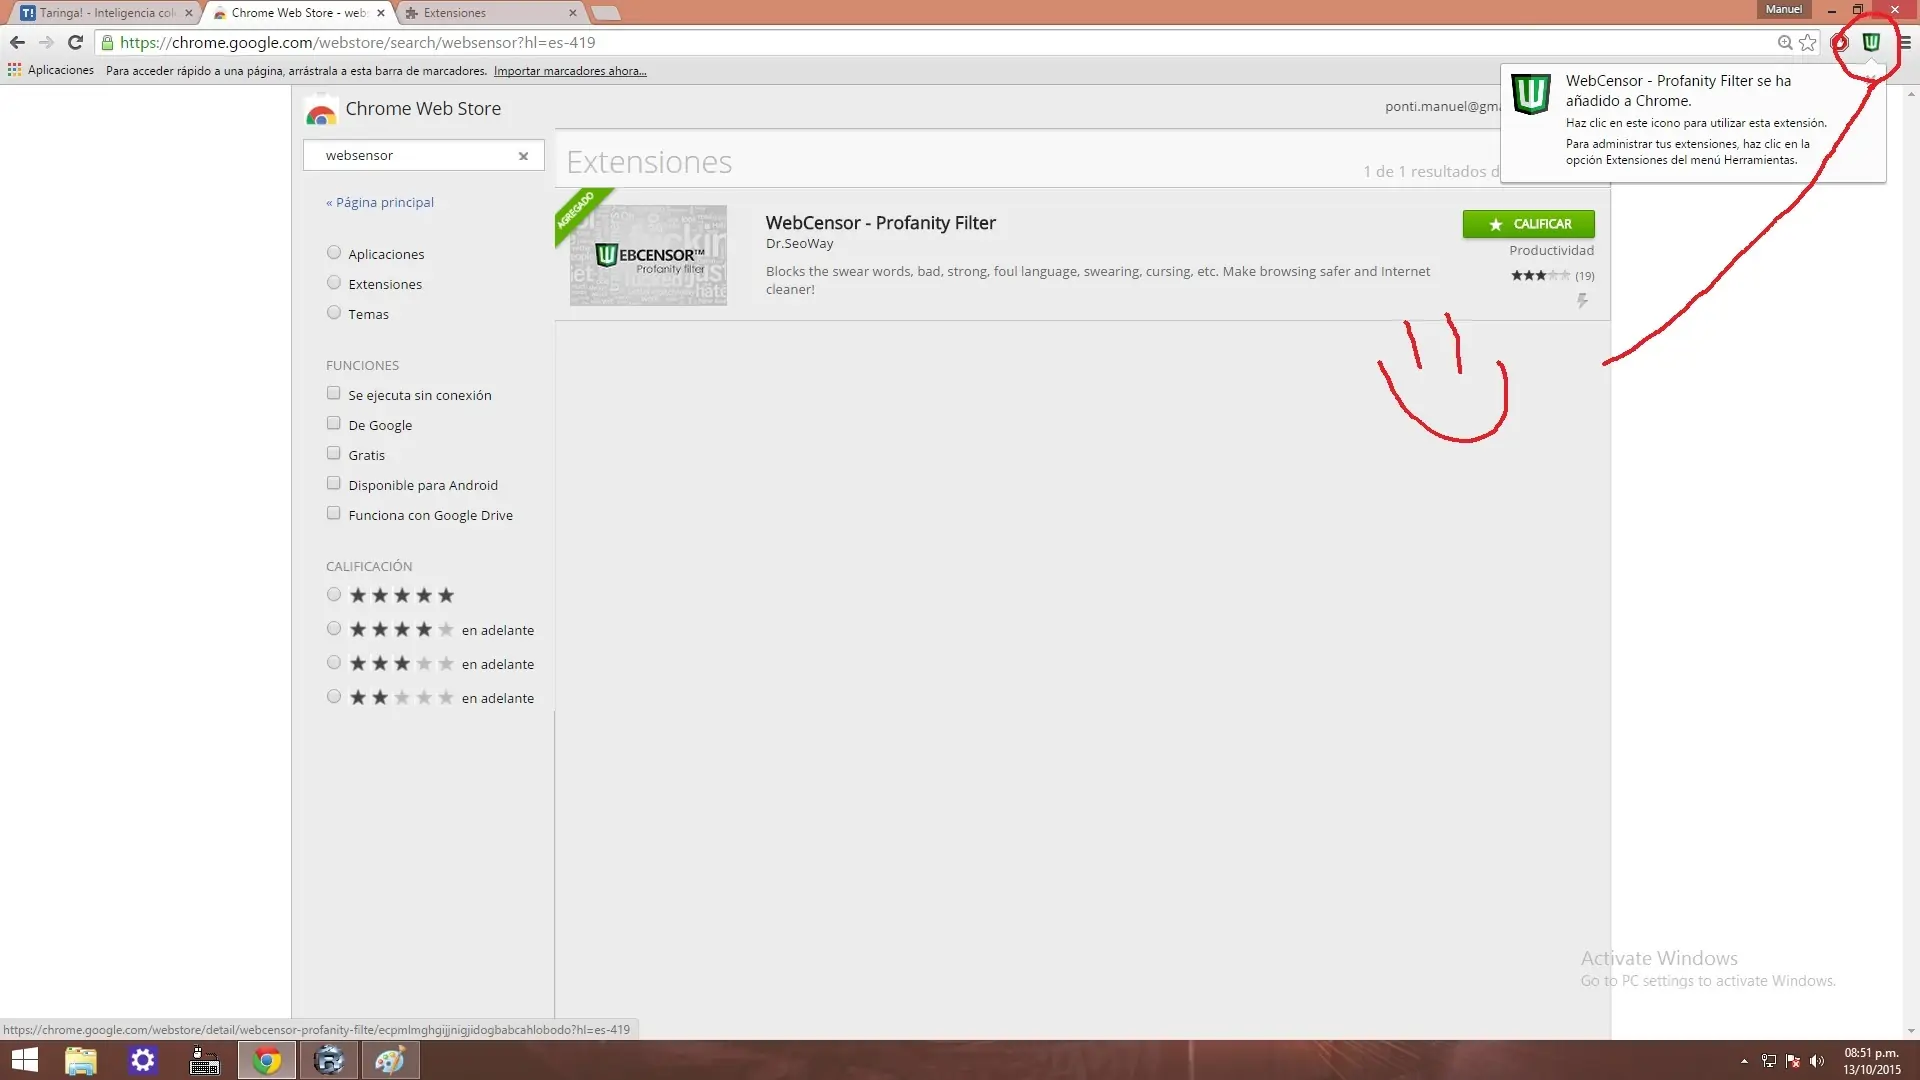
Task: Click the Dr.SeoWay developer name
Action: click(799, 244)
